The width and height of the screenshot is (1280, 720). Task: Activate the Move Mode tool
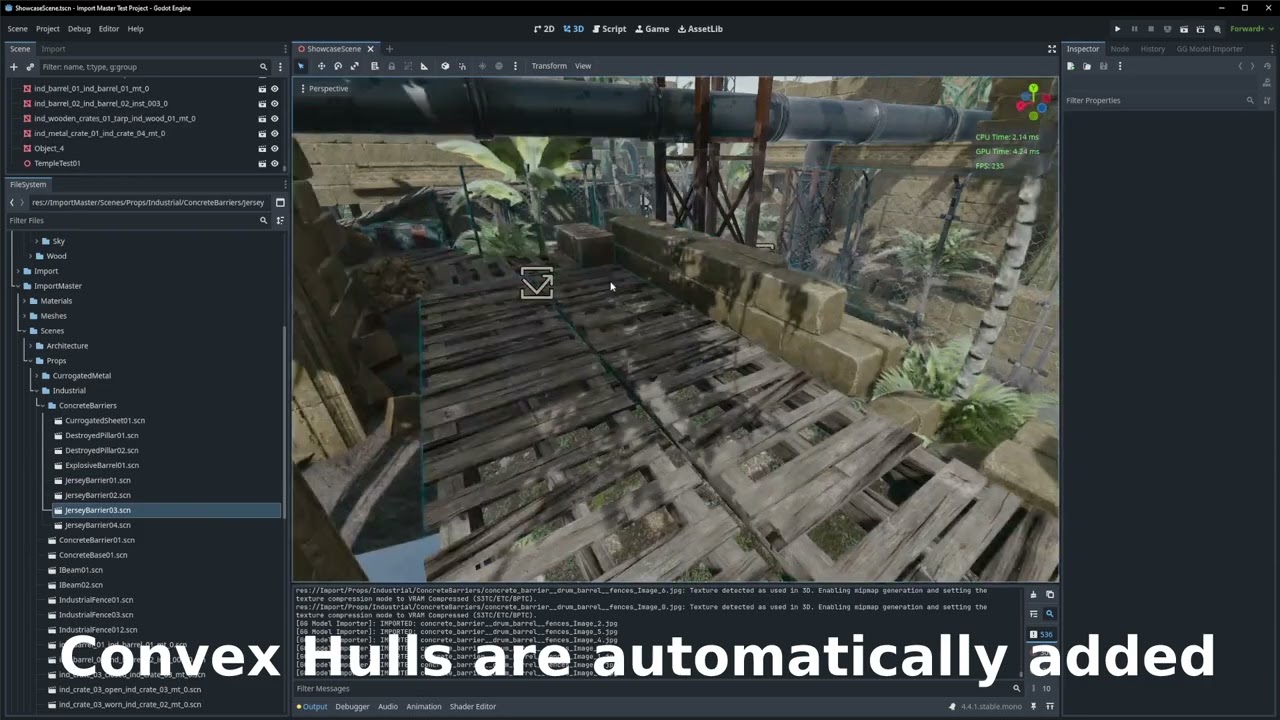(x=321, y=66)
